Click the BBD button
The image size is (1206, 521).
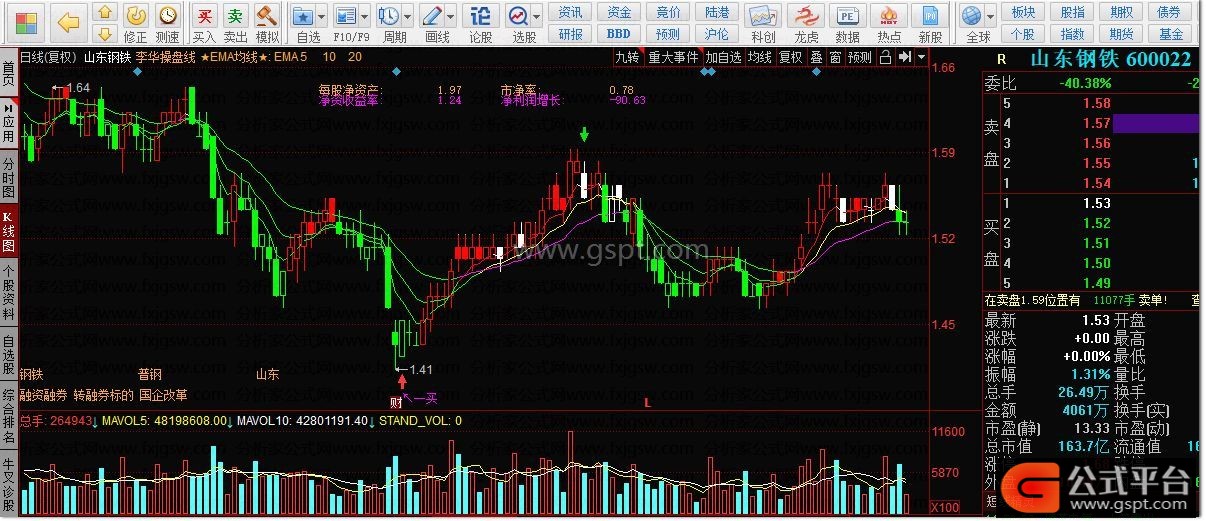[x=619, y=34]
